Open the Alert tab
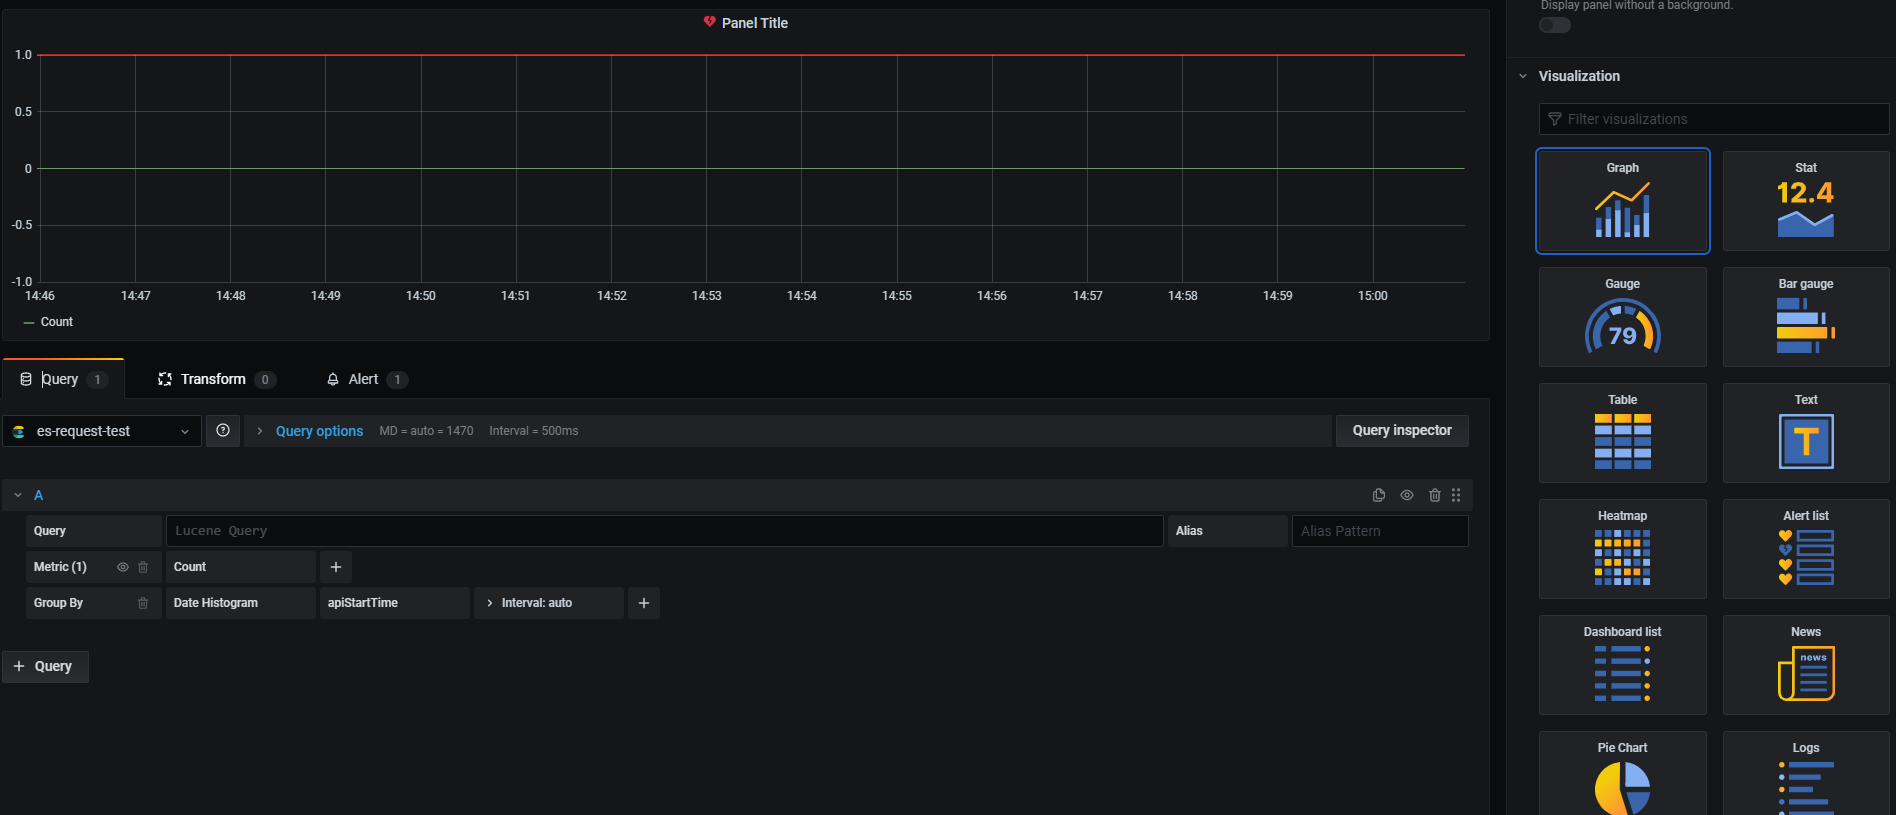 click(x=366, y=379)
